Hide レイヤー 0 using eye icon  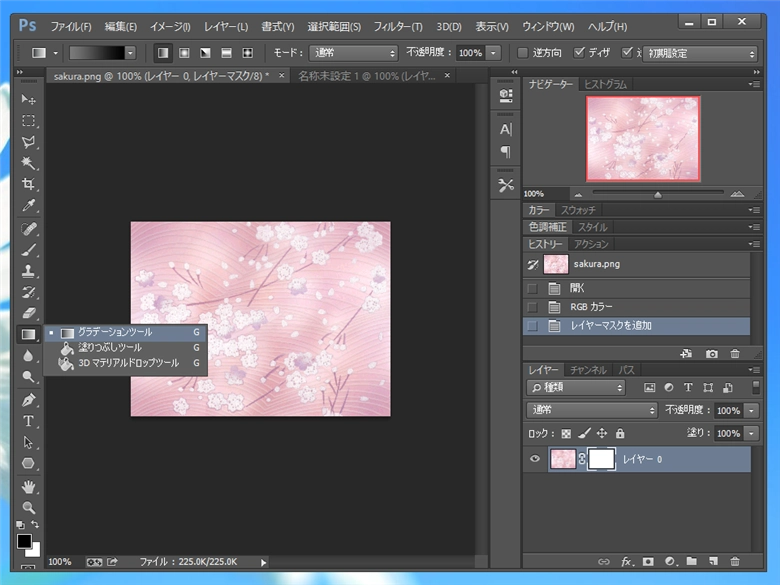coord(534,459)
